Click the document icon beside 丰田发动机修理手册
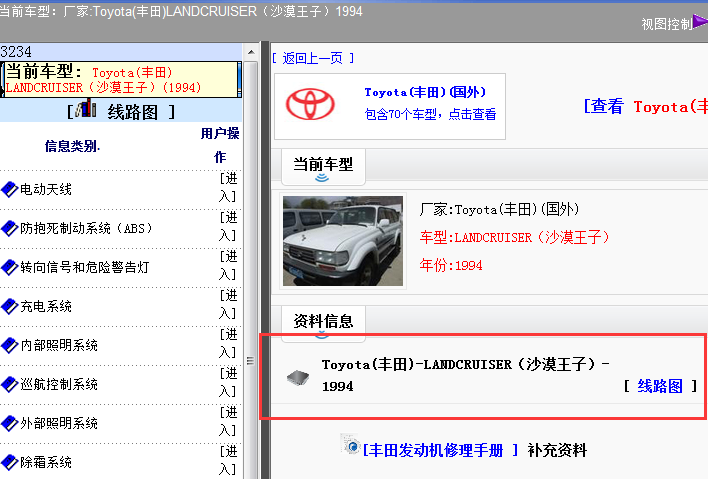The image size is (708, 479). tap(350, 444)
